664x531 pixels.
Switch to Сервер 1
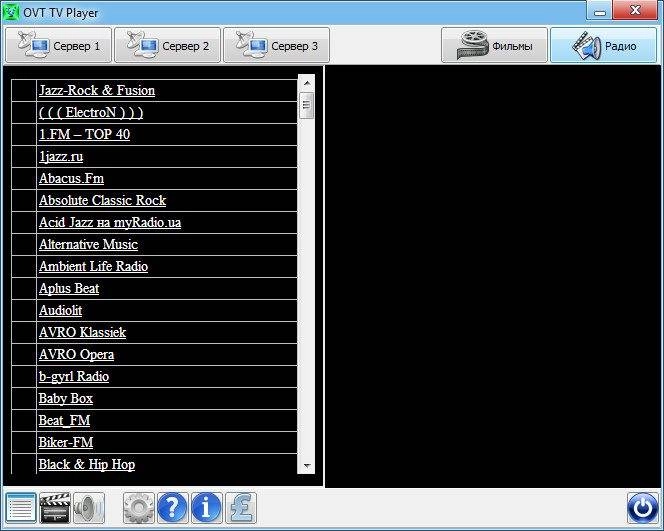pos(58,45)
